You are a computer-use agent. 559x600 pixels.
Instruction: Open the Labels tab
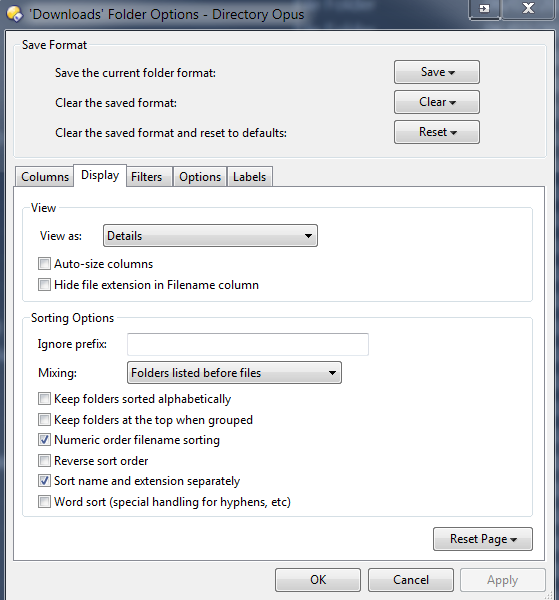(249, 177)
